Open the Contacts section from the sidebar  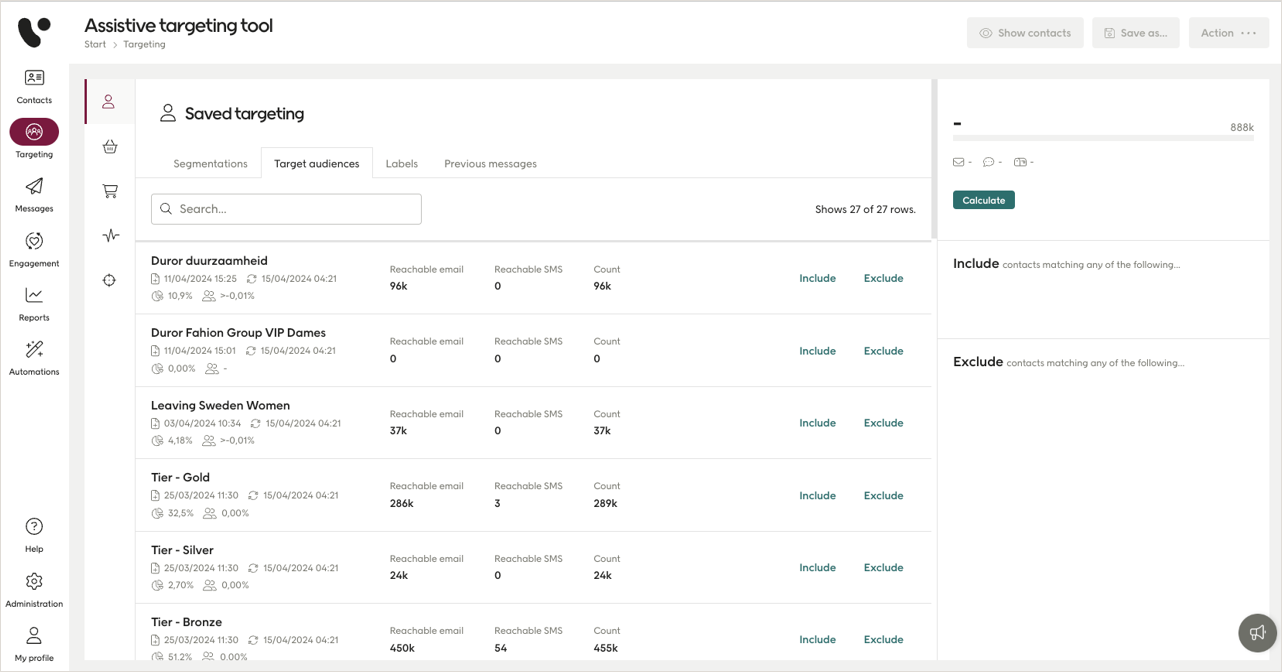(34, 85)
